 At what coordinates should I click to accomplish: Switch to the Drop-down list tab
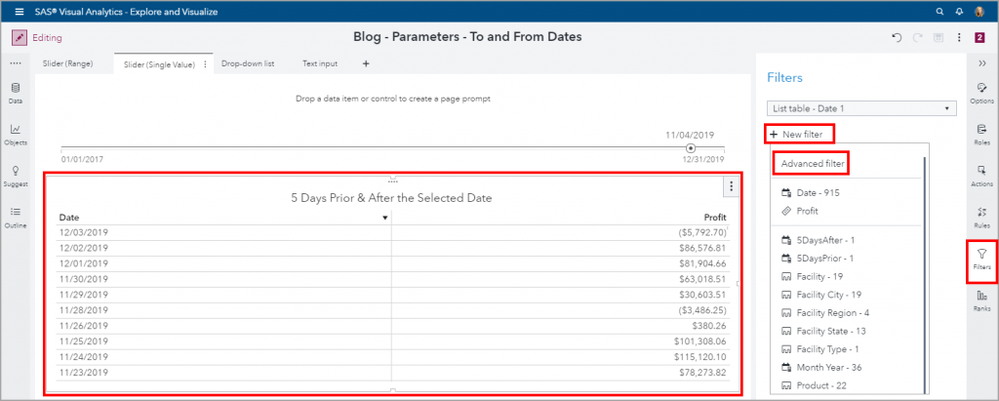pos(250,63)
